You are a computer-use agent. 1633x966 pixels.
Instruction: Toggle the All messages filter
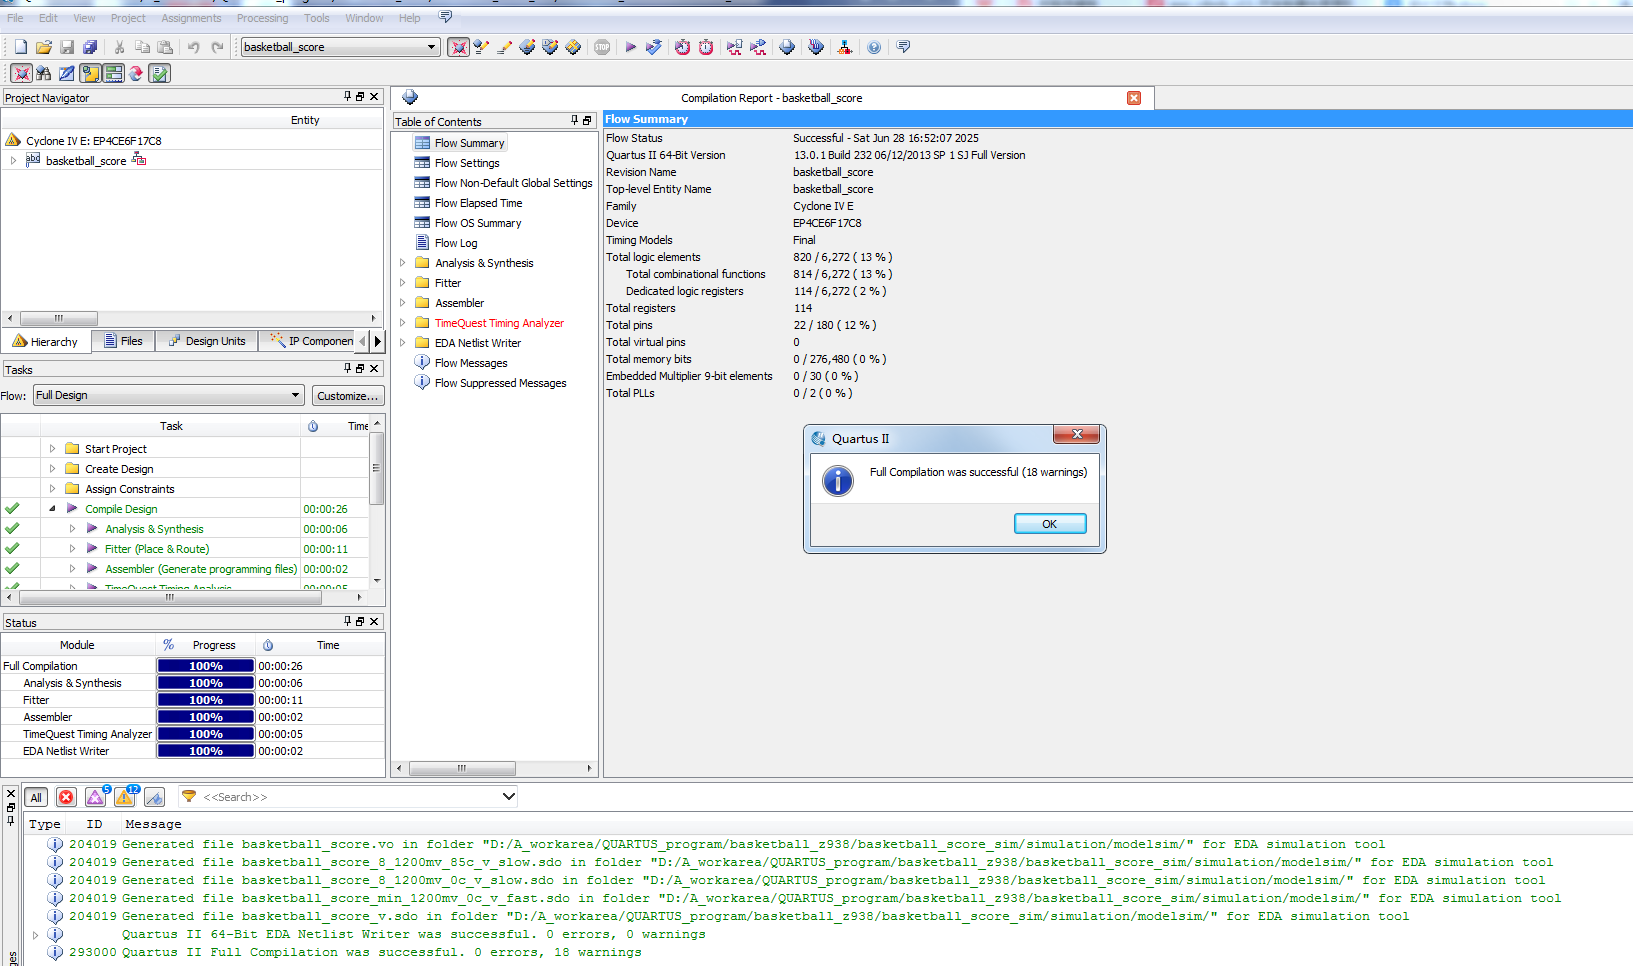pyautogui.click(x=36, y=797)
